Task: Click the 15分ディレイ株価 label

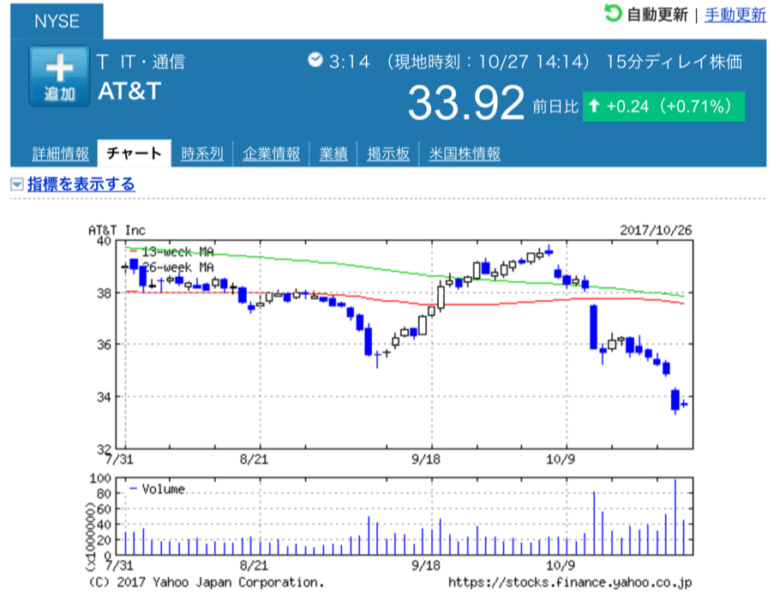Action: coord(674,62)
